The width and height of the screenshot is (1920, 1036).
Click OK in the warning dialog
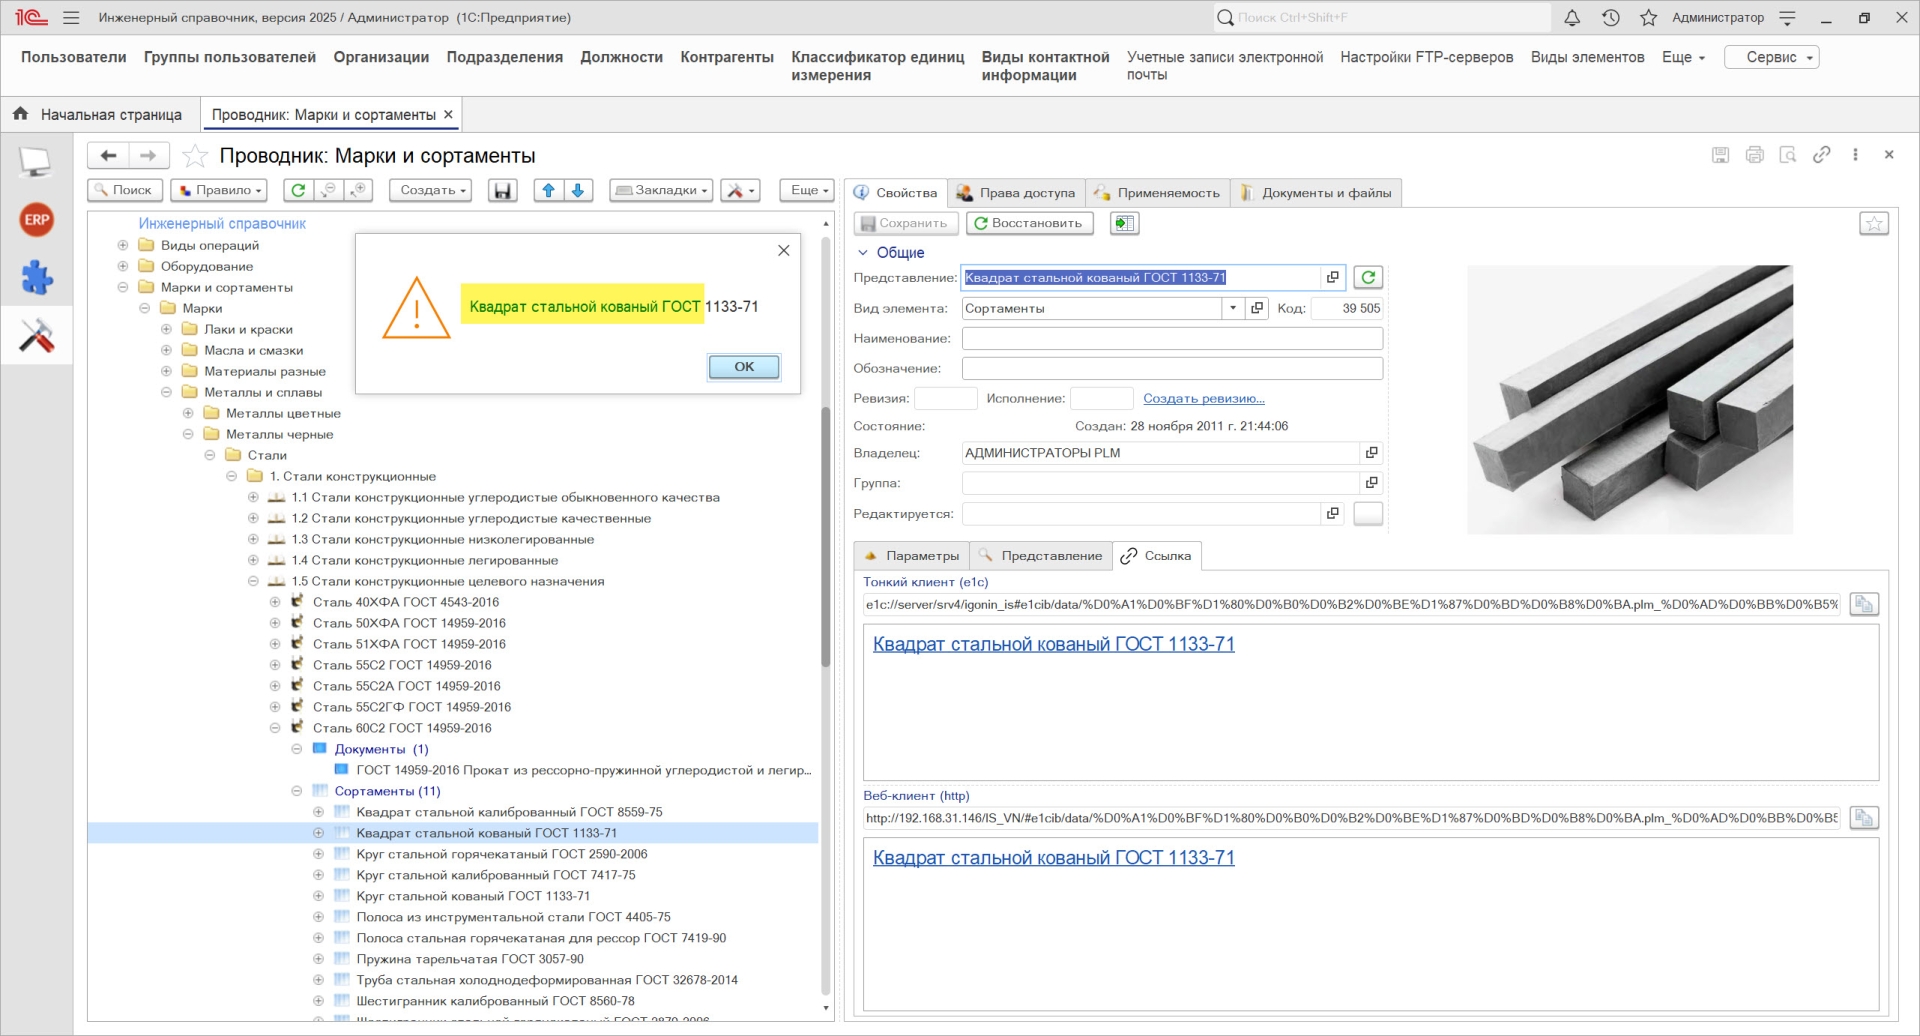coord(744,367)
